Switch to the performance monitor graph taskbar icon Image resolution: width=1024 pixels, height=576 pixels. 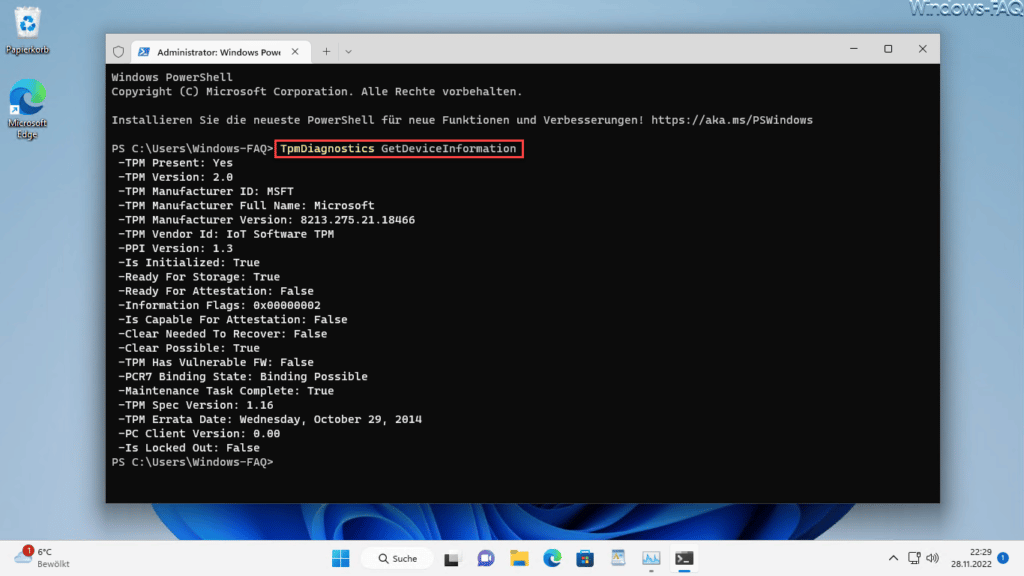coord(651,558)
